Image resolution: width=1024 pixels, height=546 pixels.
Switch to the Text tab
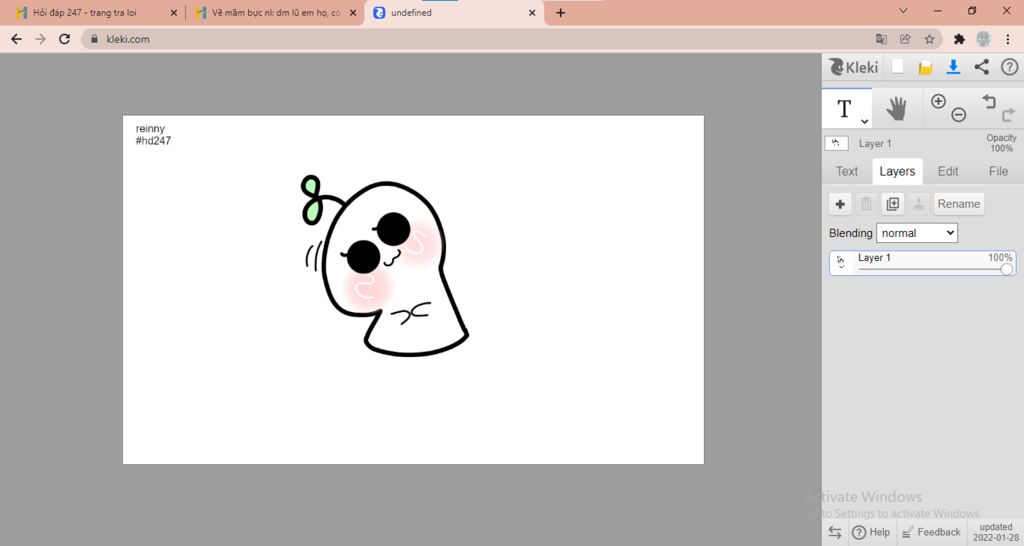(x=847, y=171)
